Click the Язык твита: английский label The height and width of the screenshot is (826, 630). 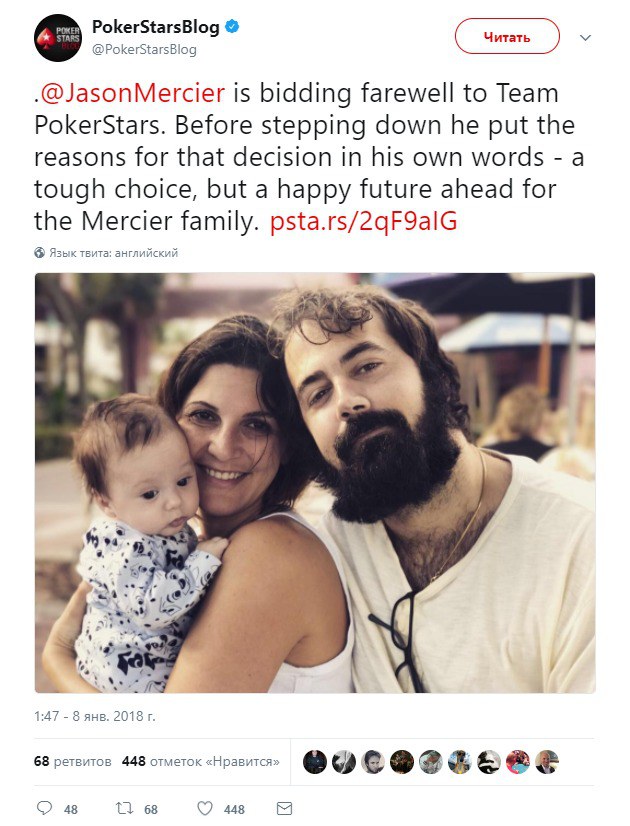(113, 253)
